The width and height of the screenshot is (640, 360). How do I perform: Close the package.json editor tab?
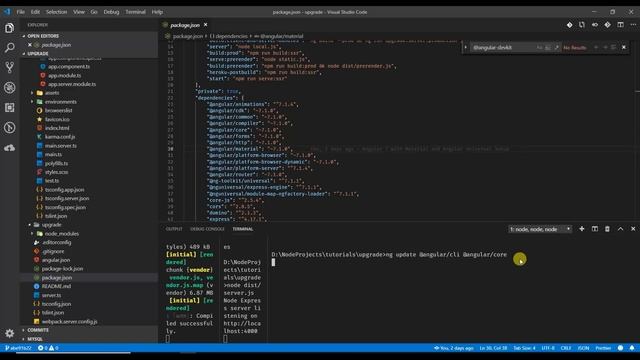[206, 25]
